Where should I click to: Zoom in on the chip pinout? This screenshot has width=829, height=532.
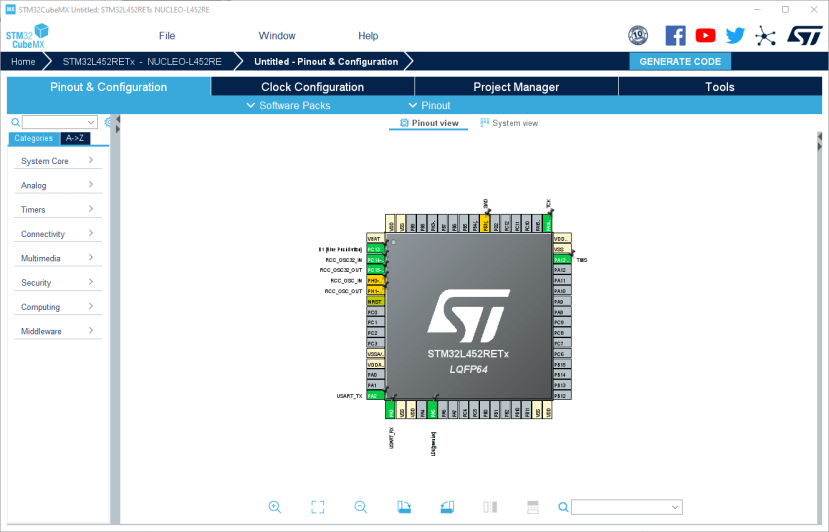point(274,507)
